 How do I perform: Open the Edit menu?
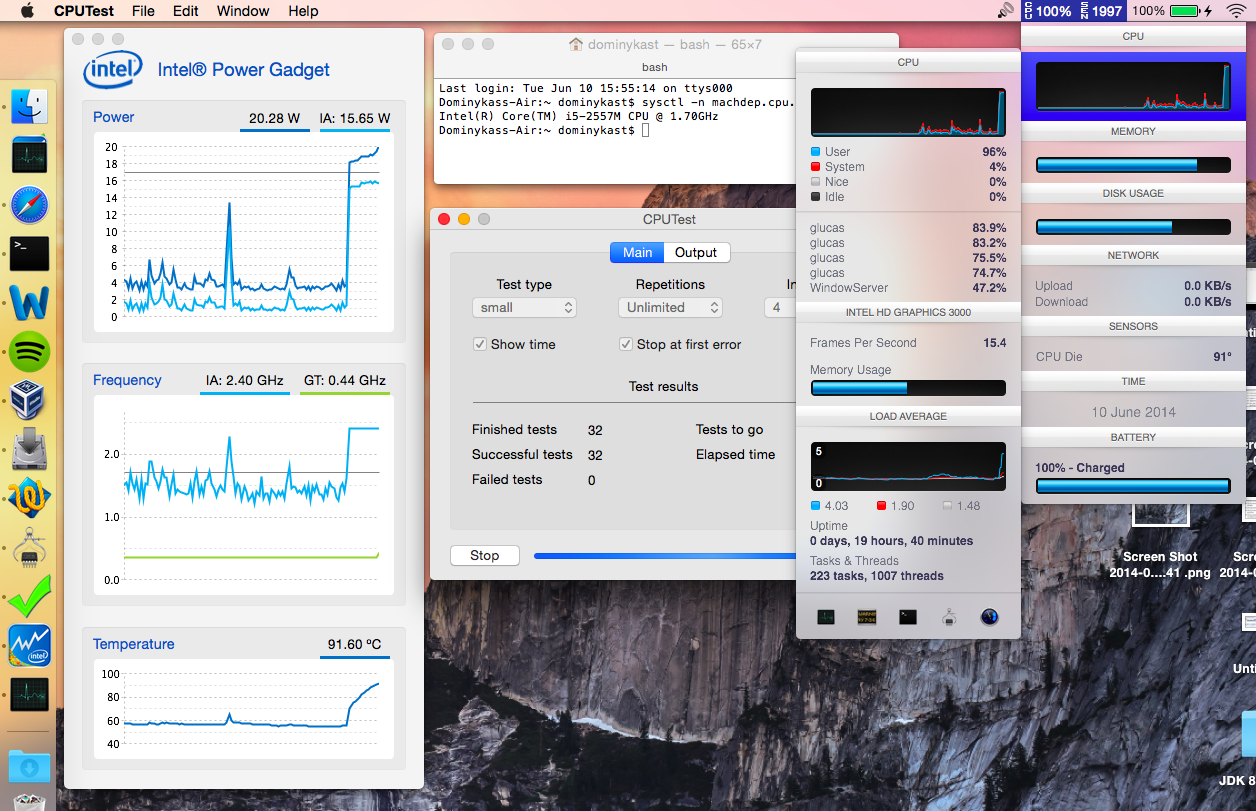[x=185, y=11]
